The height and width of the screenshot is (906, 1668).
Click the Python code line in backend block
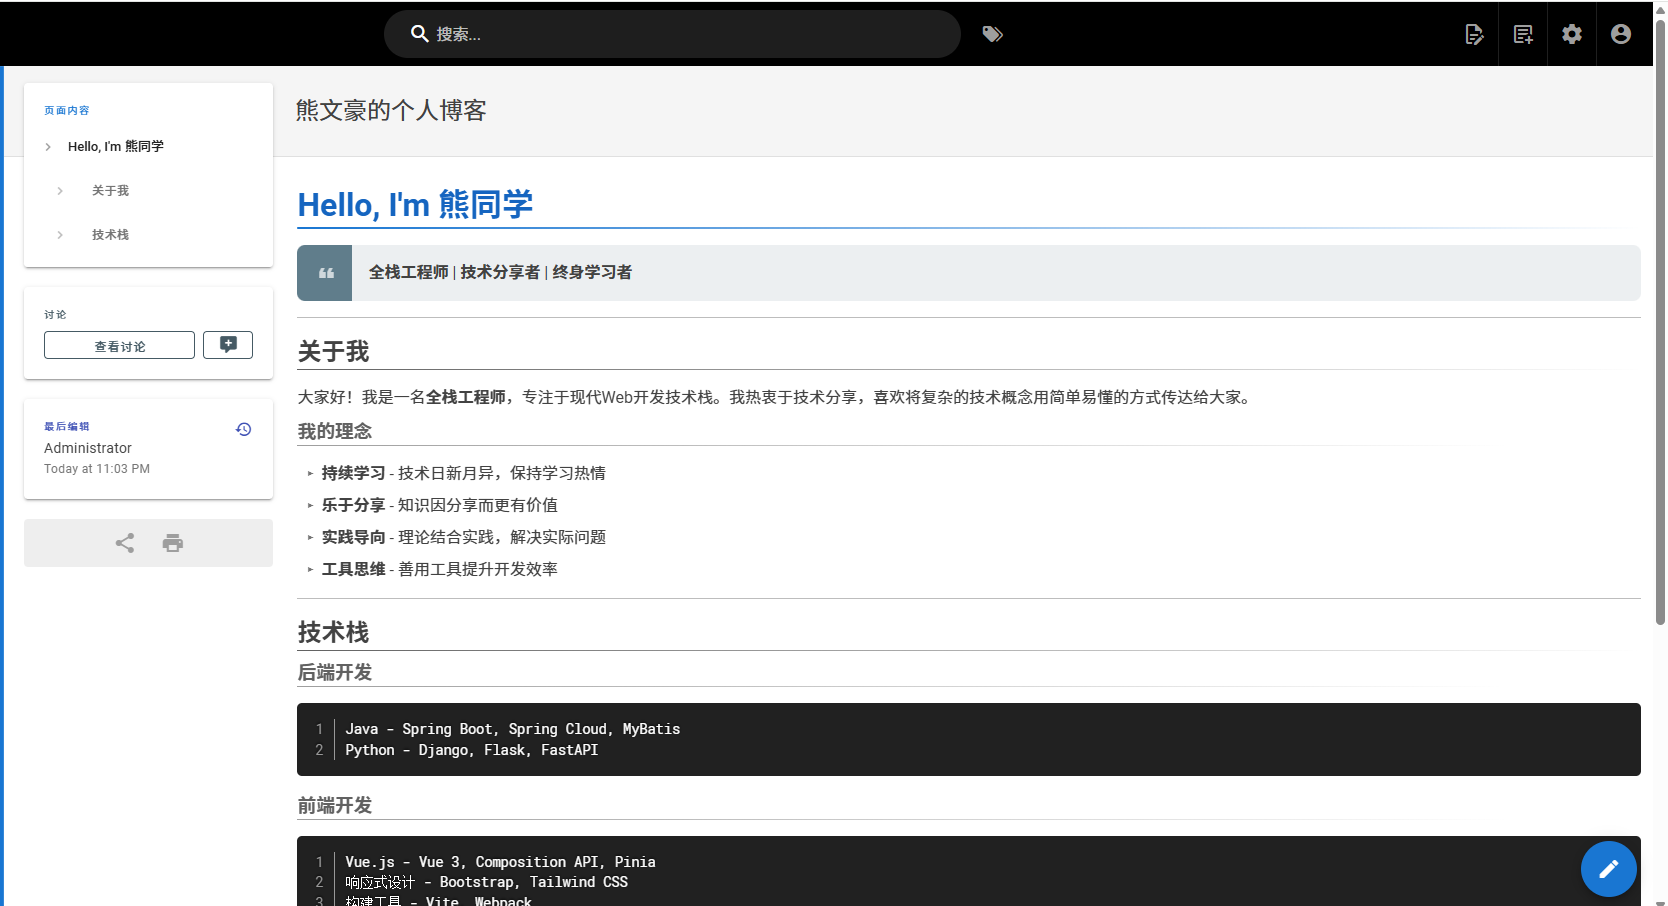pos(472,750)
